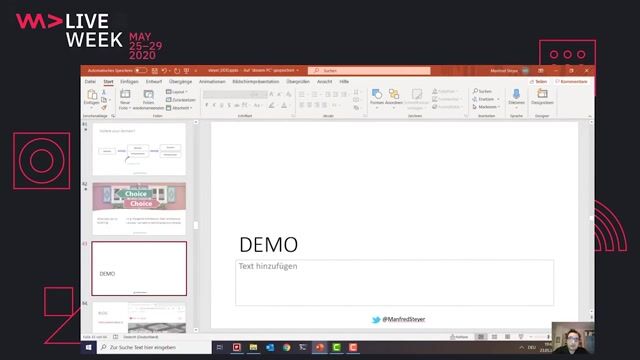
Task: Click the Task View icon in taskbar
Action: point(220,347)
